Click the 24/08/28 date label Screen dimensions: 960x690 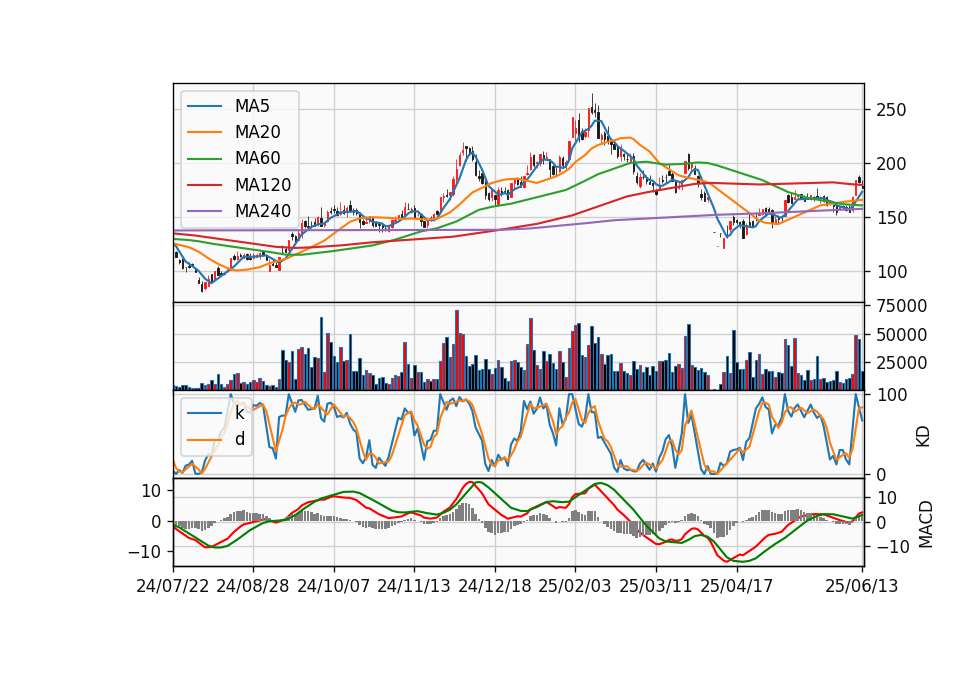pos(253,586)
